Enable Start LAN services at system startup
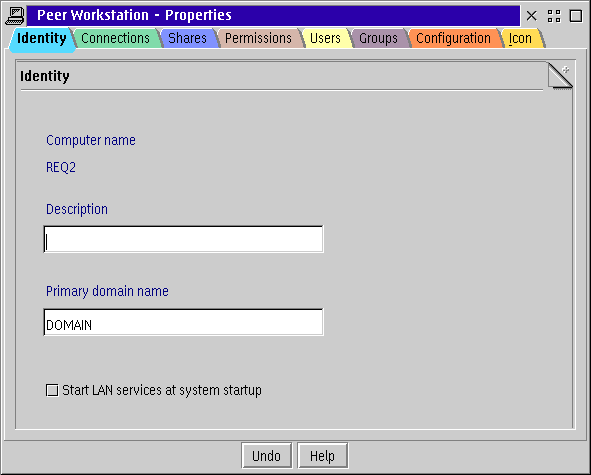This screenshot has height=475, width=591. [52, 390]
